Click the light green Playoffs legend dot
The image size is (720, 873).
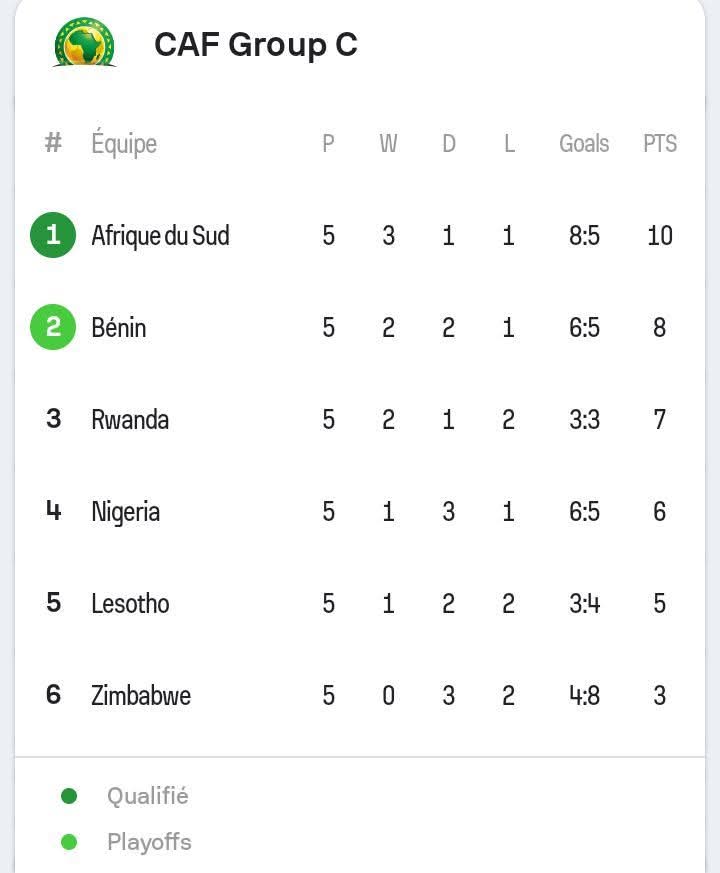tap(69, 842)
